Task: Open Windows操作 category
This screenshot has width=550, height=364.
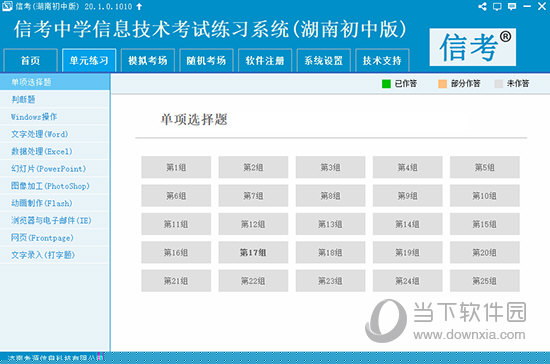Action: coord(55,116)
